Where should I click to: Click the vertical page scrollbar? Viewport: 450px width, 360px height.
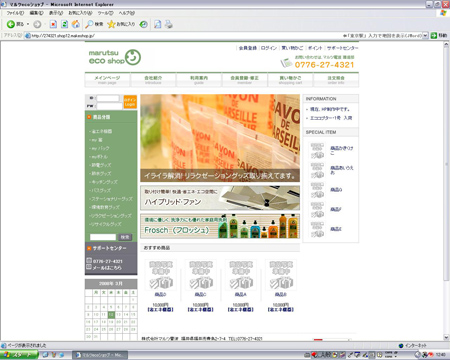pyautogui.click(x=446, y=191)
